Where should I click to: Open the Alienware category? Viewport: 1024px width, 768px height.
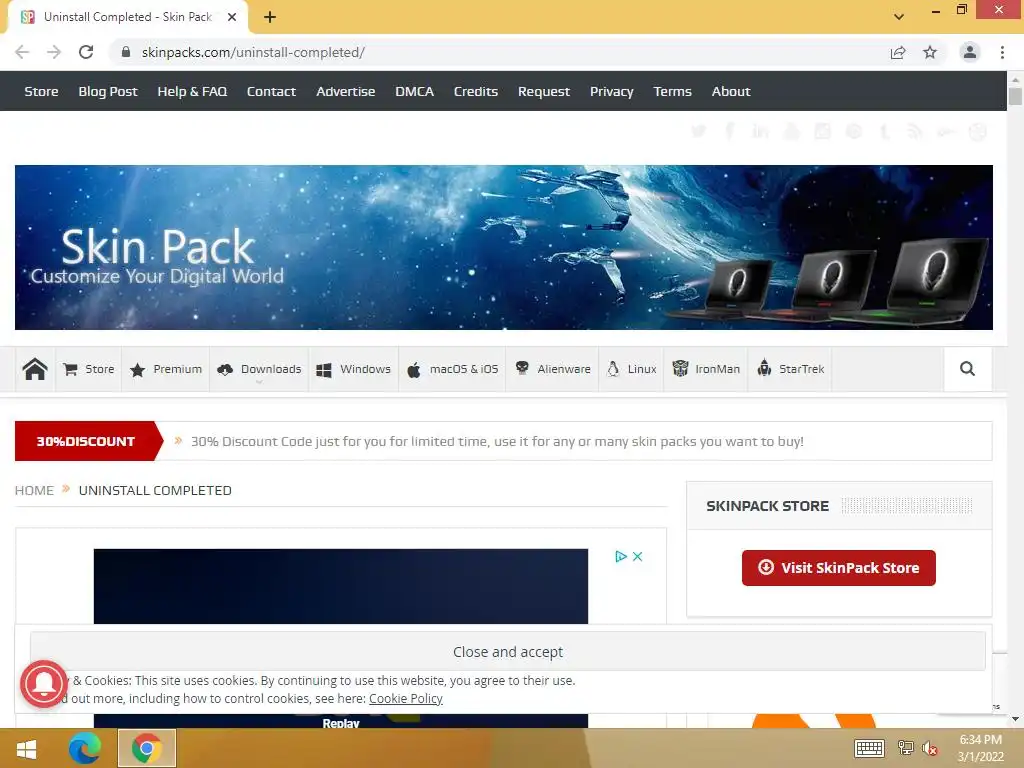pyautogui.click(x=552, y=369)
